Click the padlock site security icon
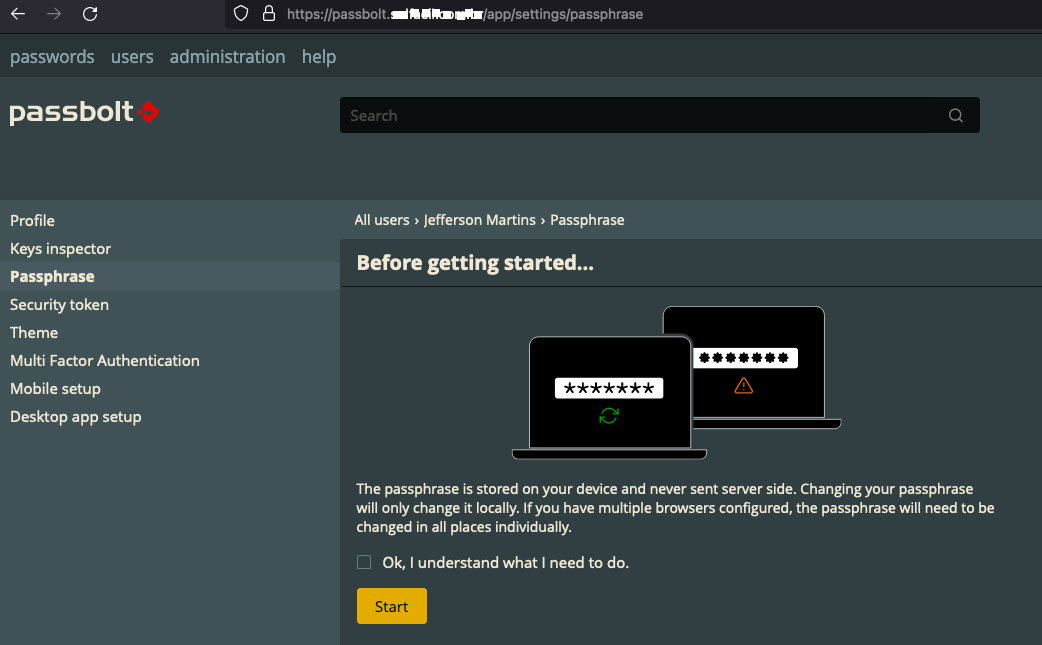 pyautogui.click(x=268, y=14)
